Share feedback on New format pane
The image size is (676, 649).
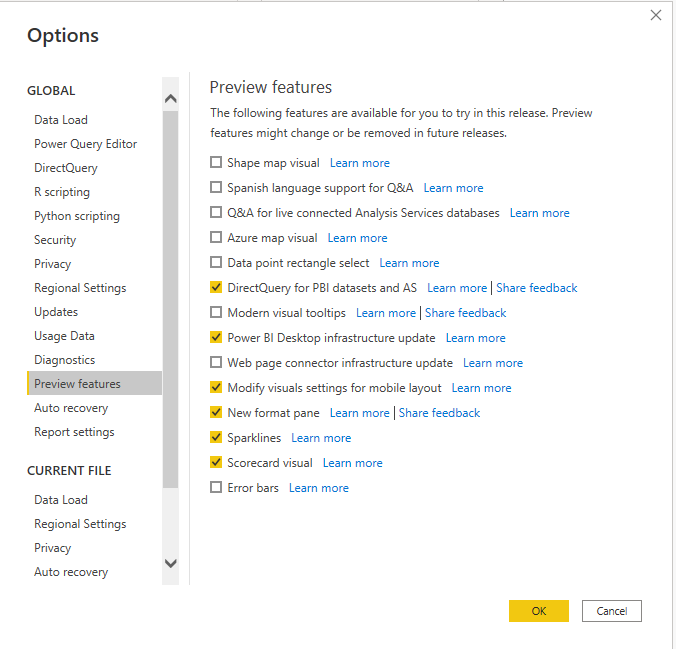[x=439, y=413]
